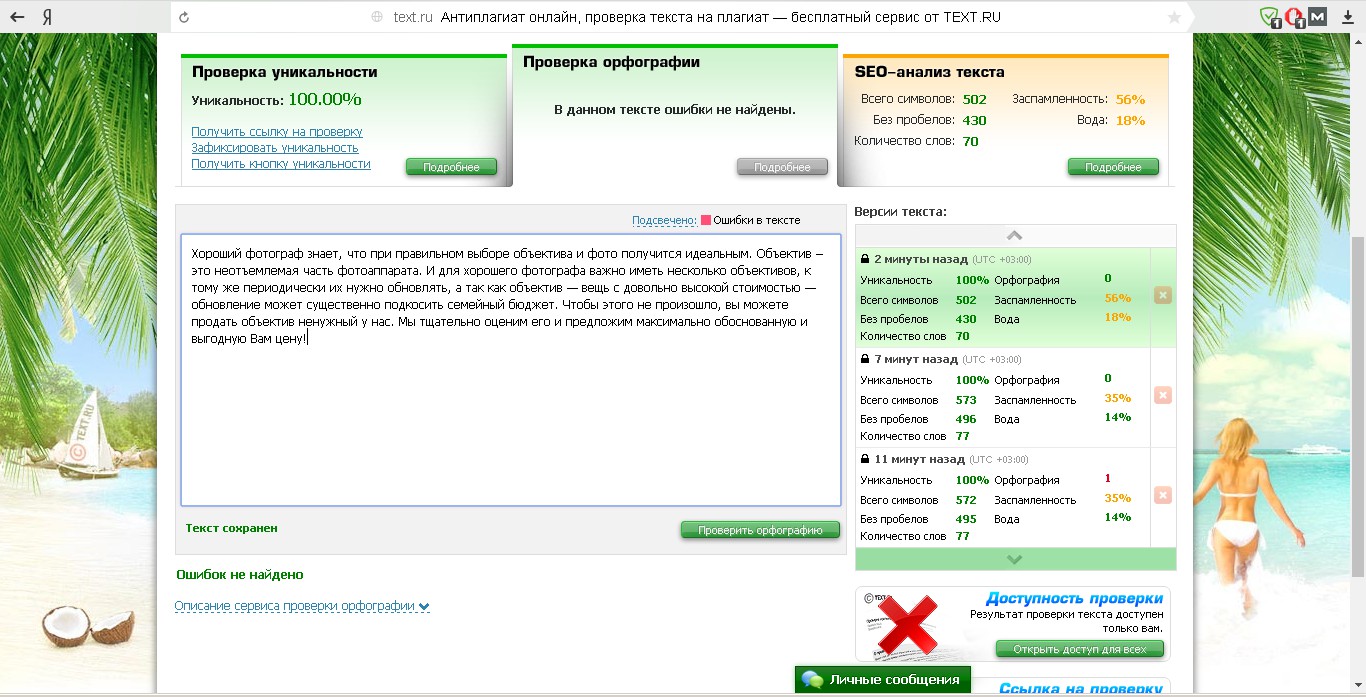Screen dimensions: 1366x697
Task: Go back with the browser arrow
Action: [x=17, y=17]
